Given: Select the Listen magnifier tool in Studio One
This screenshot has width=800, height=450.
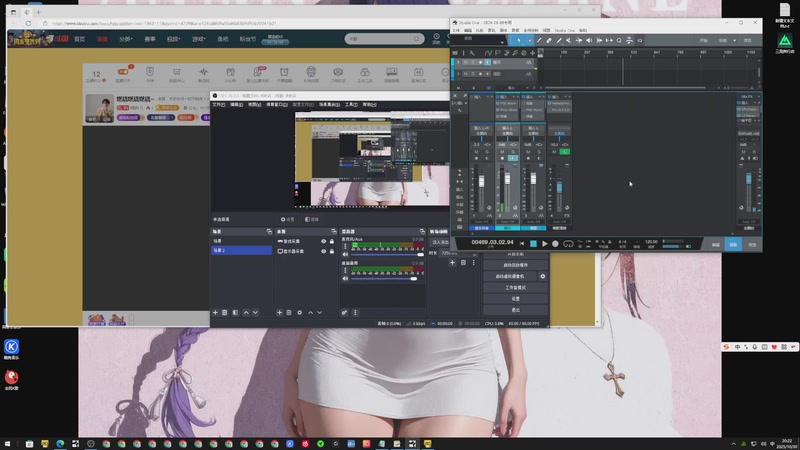Looking at the screenshot, I should pyautogui.click(x=619, y=41).
